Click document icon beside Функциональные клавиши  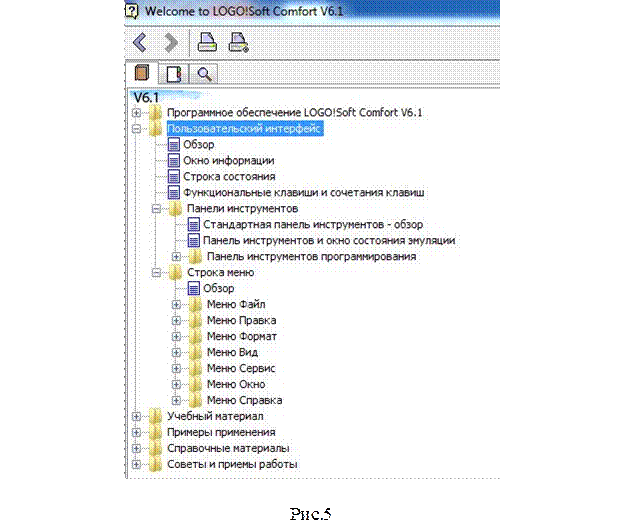pyautogui.click(x=174, y=193)
